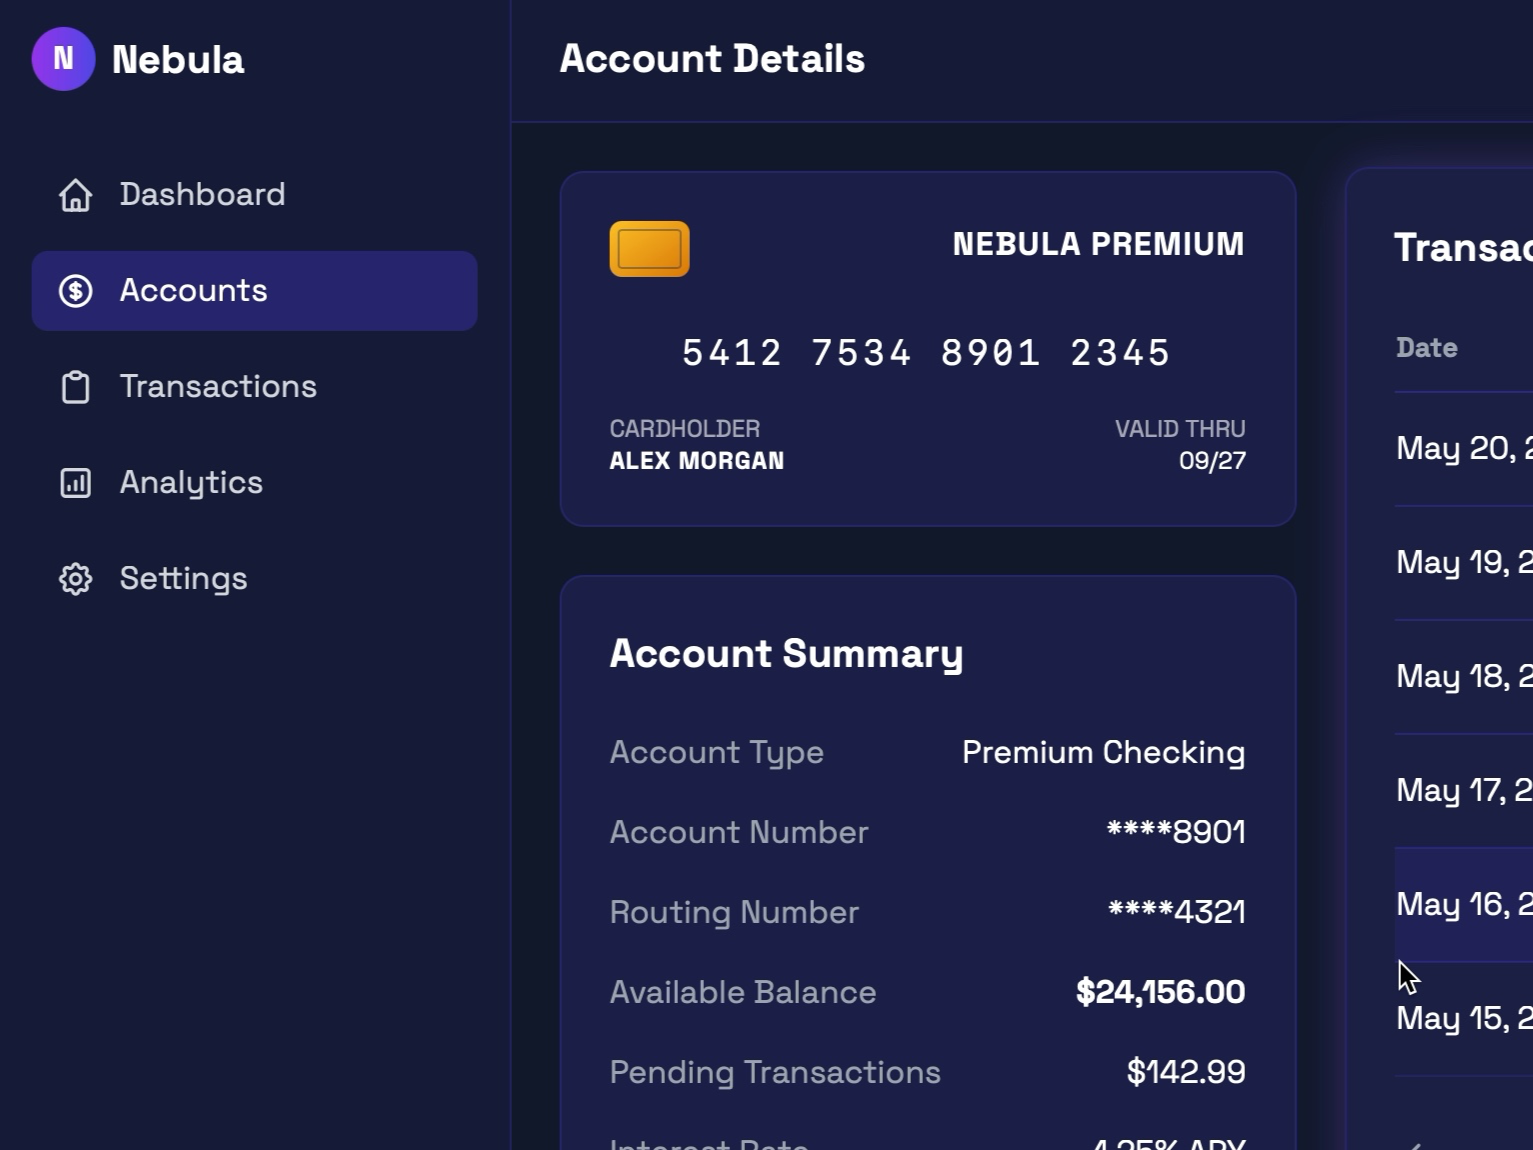The width and height of the screenshot is (1533, 1150).
Task: Reveal the masked account number ****8901
Action: tap(1176, 831)
